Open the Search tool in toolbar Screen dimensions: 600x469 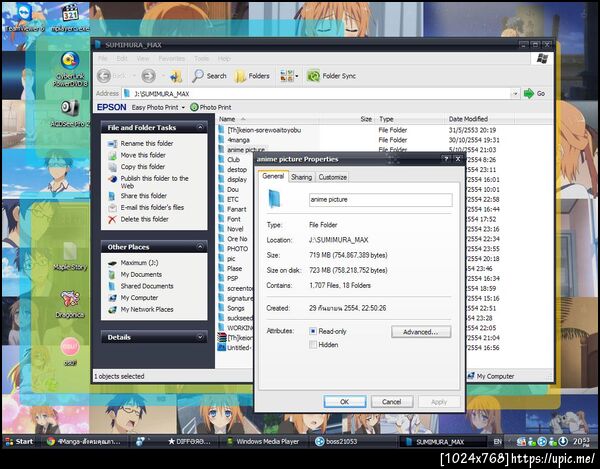tap(209, 76)
